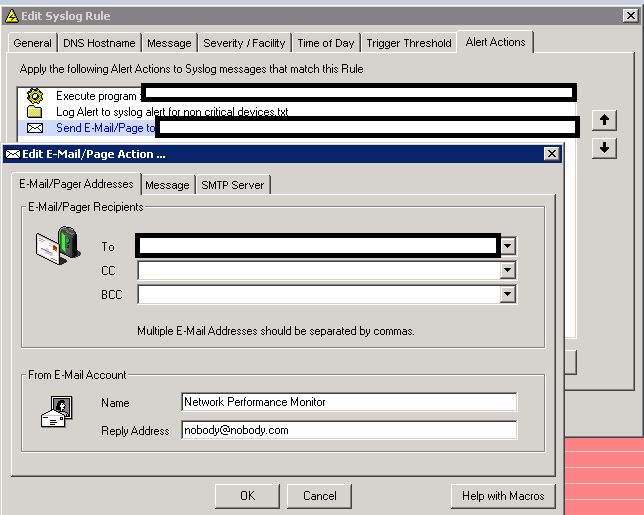Open the Trigger Threshold tab

(x=409, y=43)
